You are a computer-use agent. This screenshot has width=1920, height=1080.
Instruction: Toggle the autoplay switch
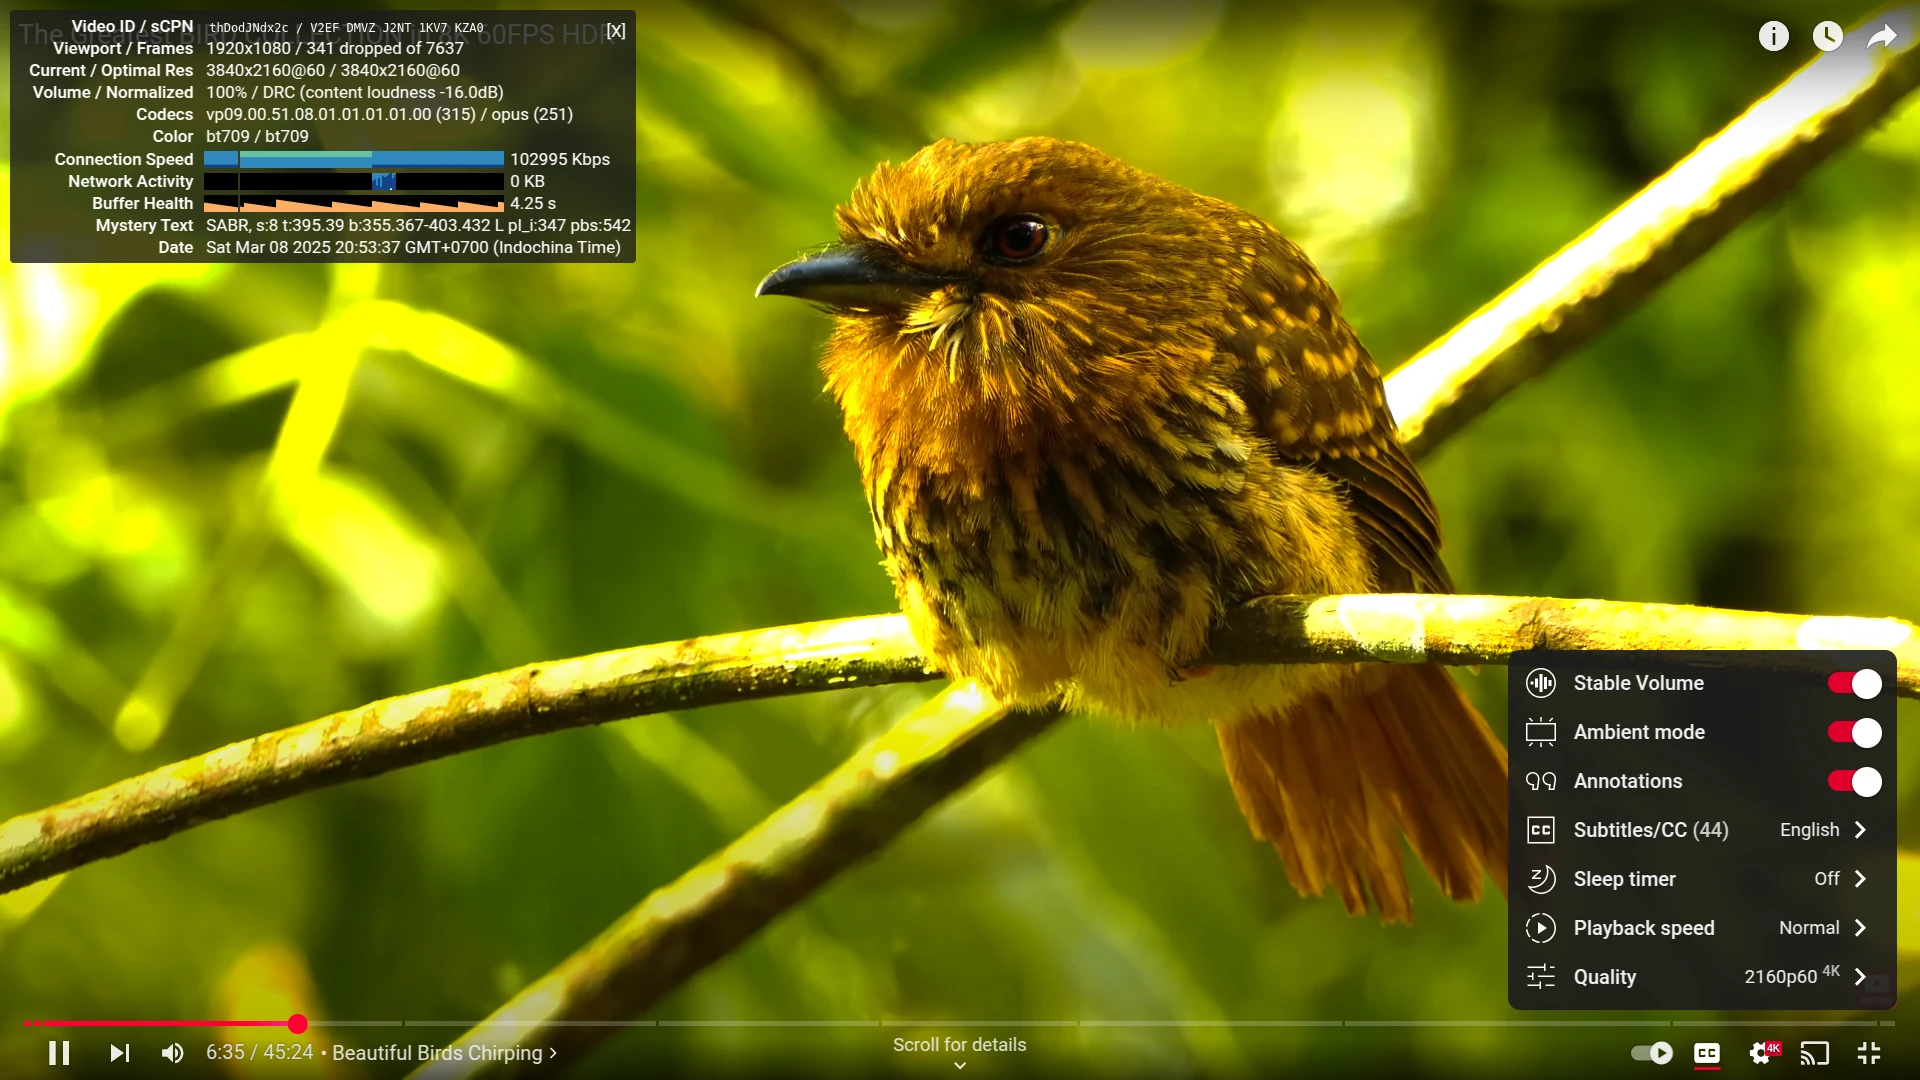tap(1652, 1053)
